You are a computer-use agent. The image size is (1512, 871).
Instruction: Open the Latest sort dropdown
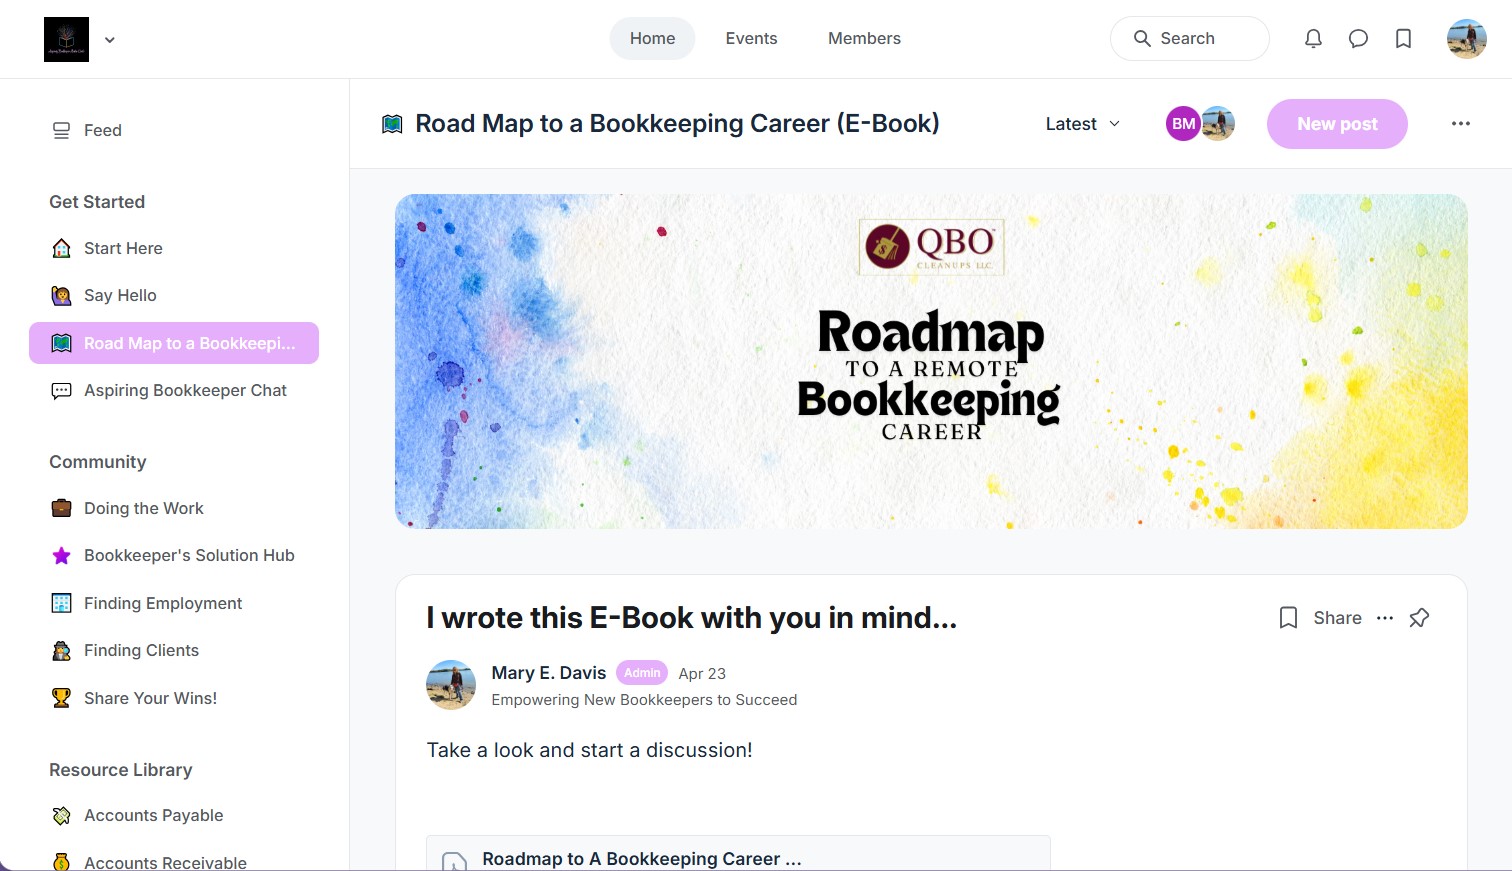(1082, 124)
